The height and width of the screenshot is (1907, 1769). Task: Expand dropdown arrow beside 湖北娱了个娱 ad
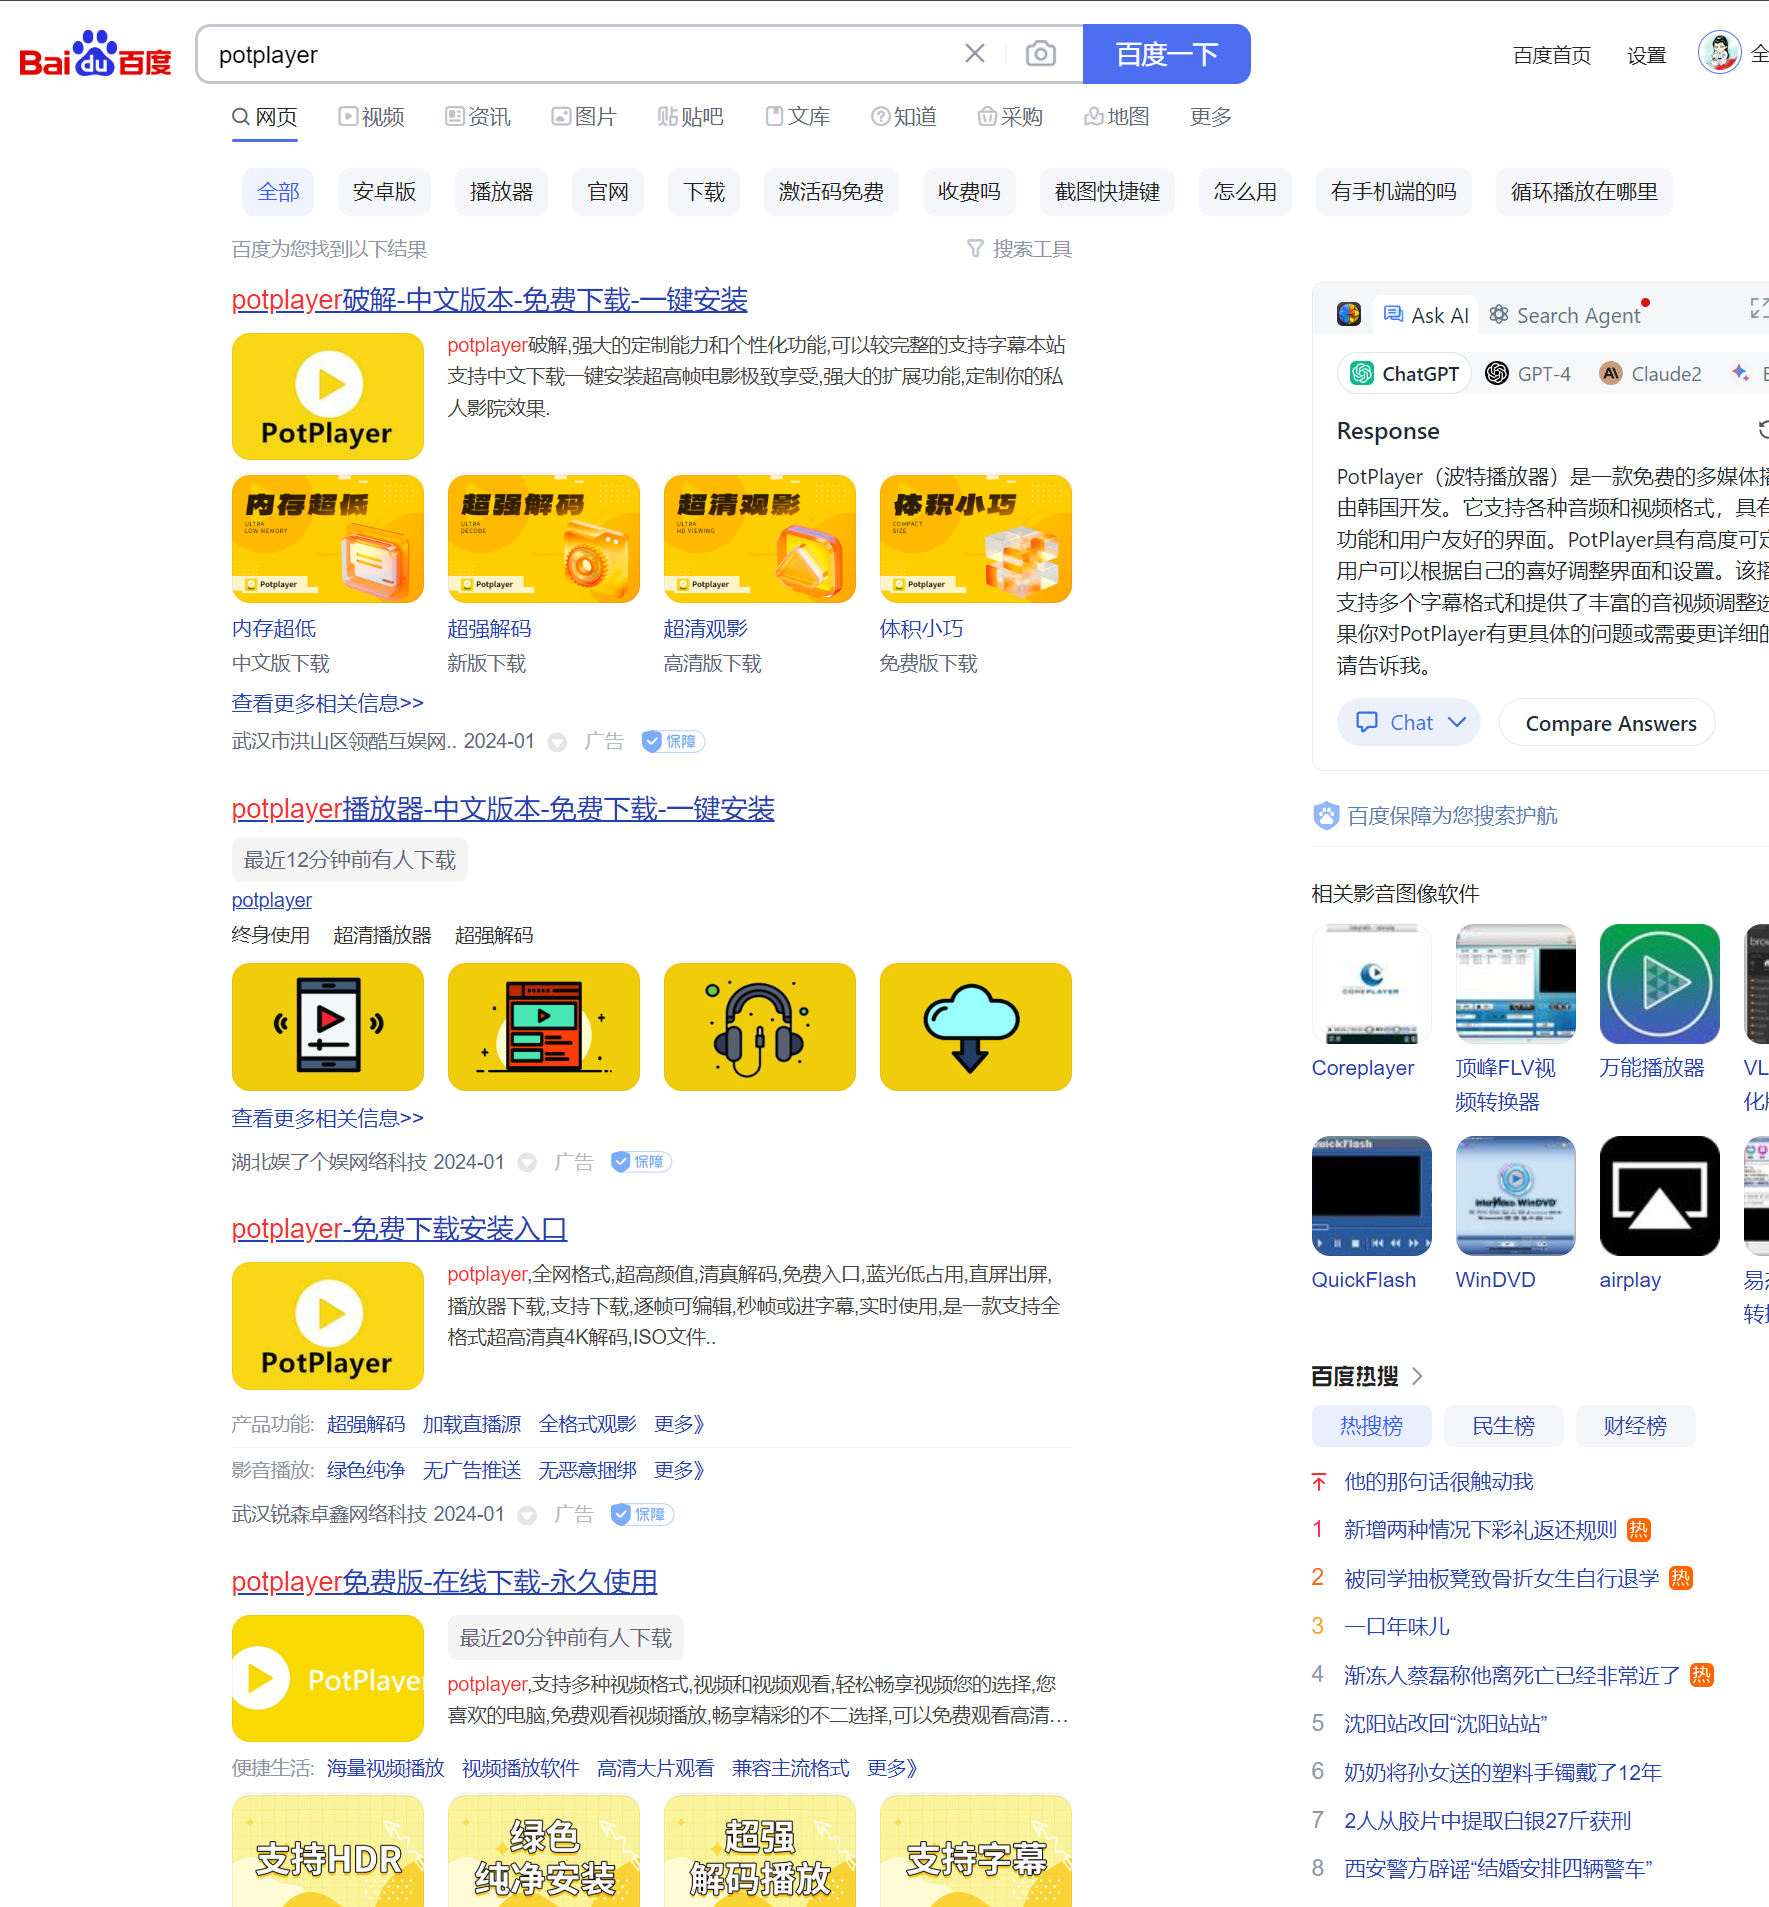(x=527, y=1162)
